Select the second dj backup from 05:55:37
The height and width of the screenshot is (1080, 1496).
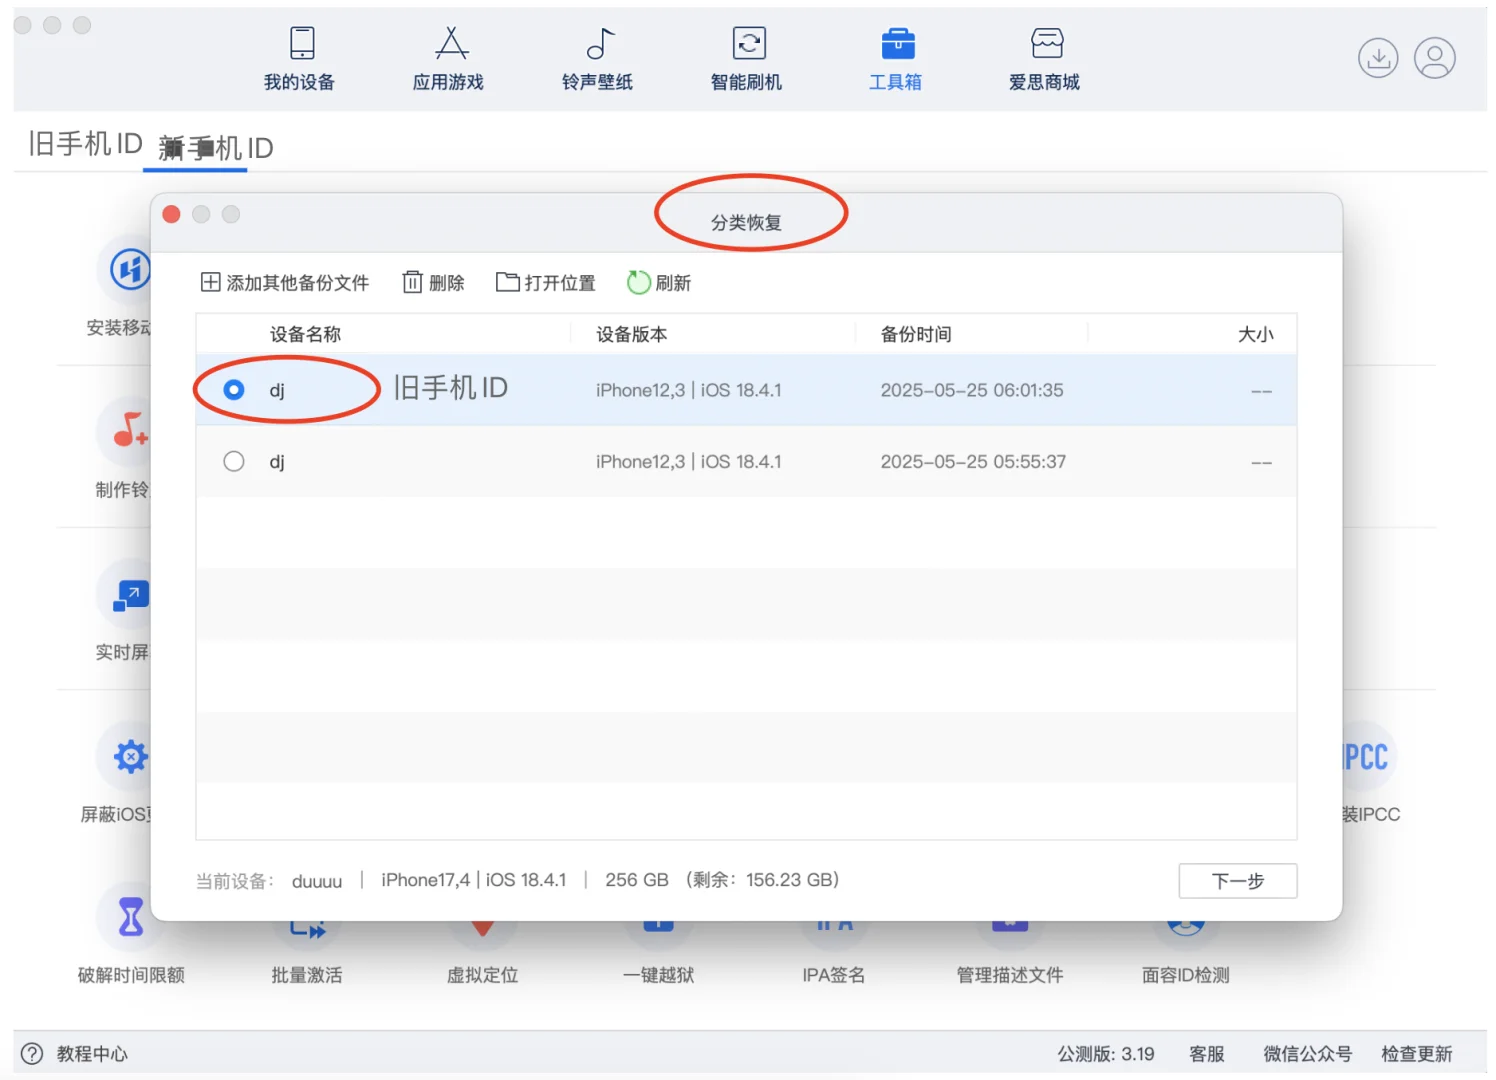(233, 461)
